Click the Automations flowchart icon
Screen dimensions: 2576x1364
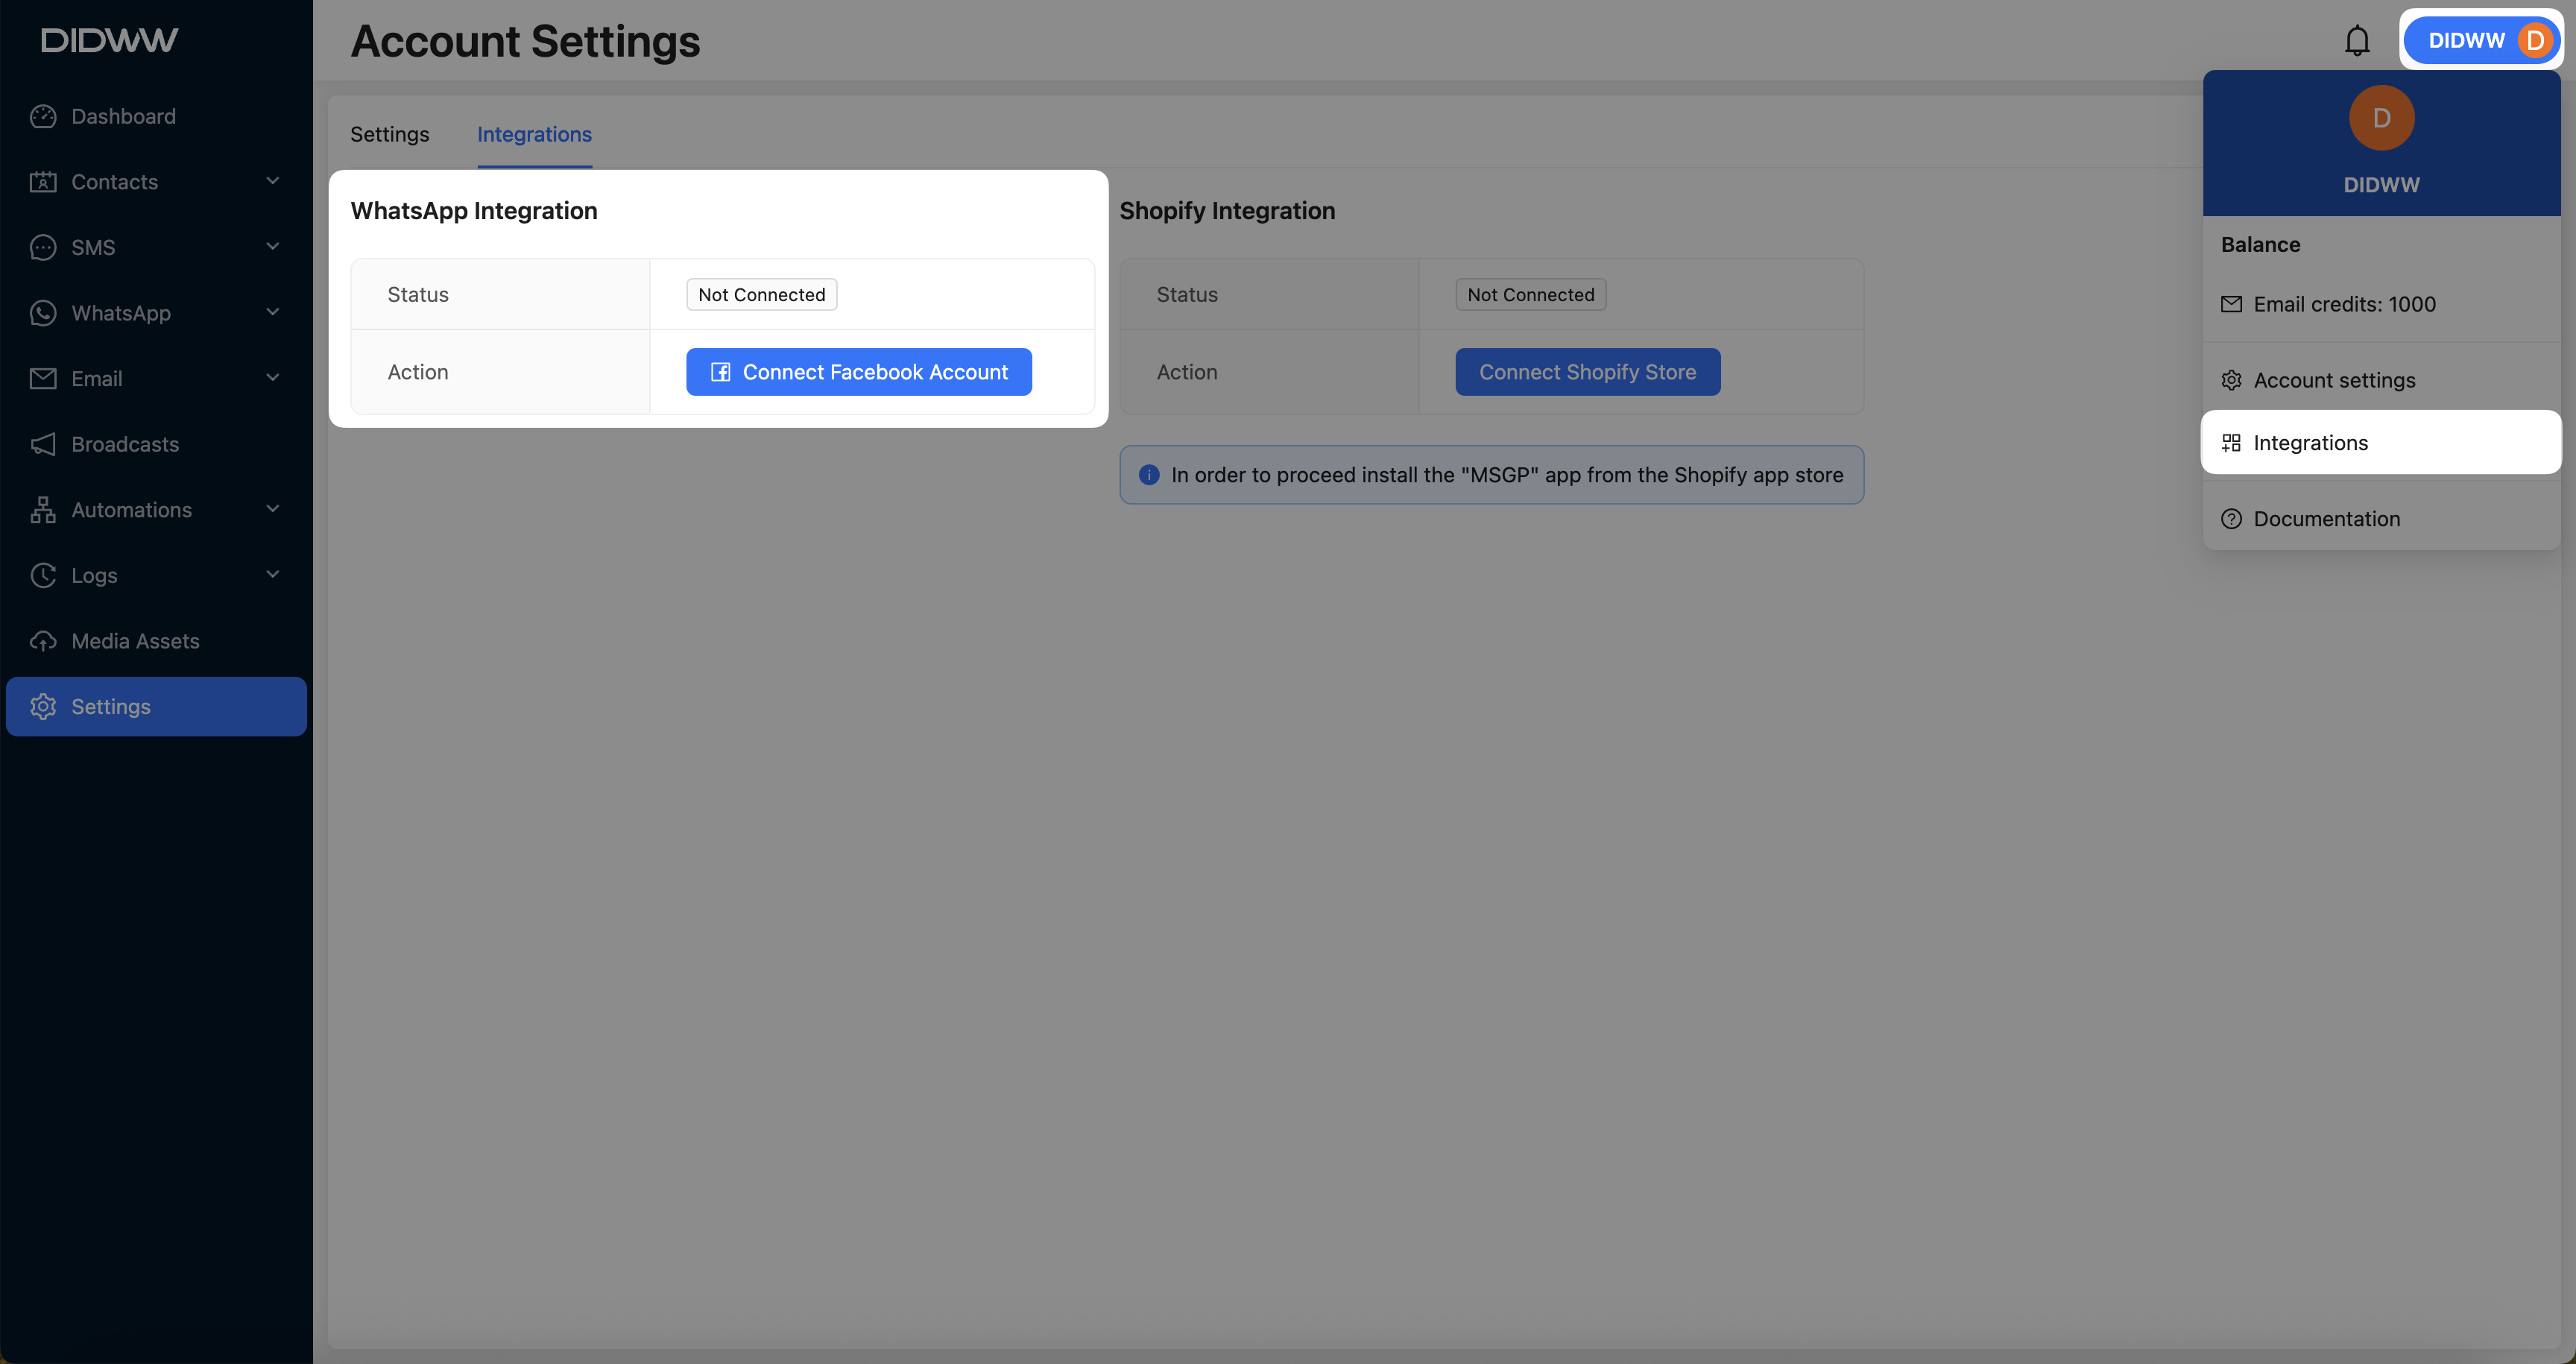(x=43, y=510)
